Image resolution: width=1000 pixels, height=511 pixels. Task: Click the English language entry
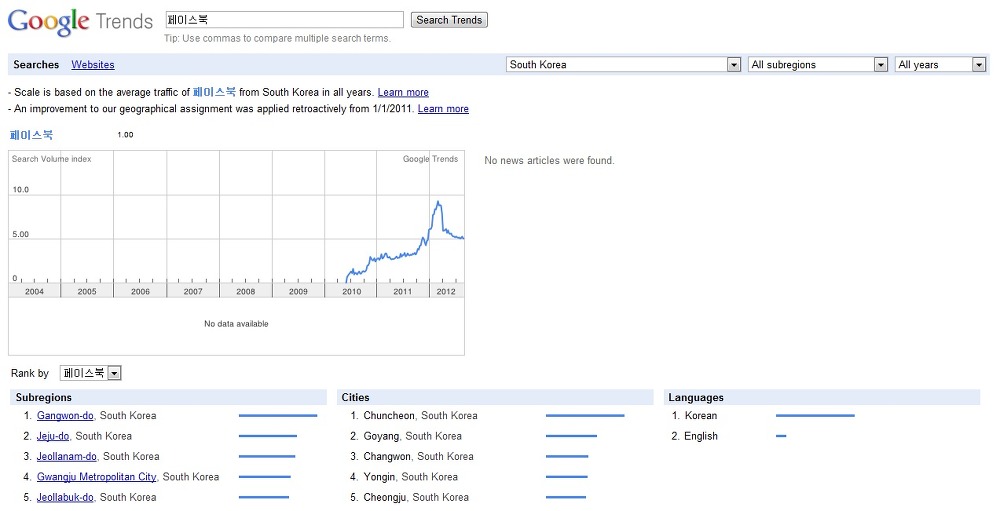pos(701,436)
